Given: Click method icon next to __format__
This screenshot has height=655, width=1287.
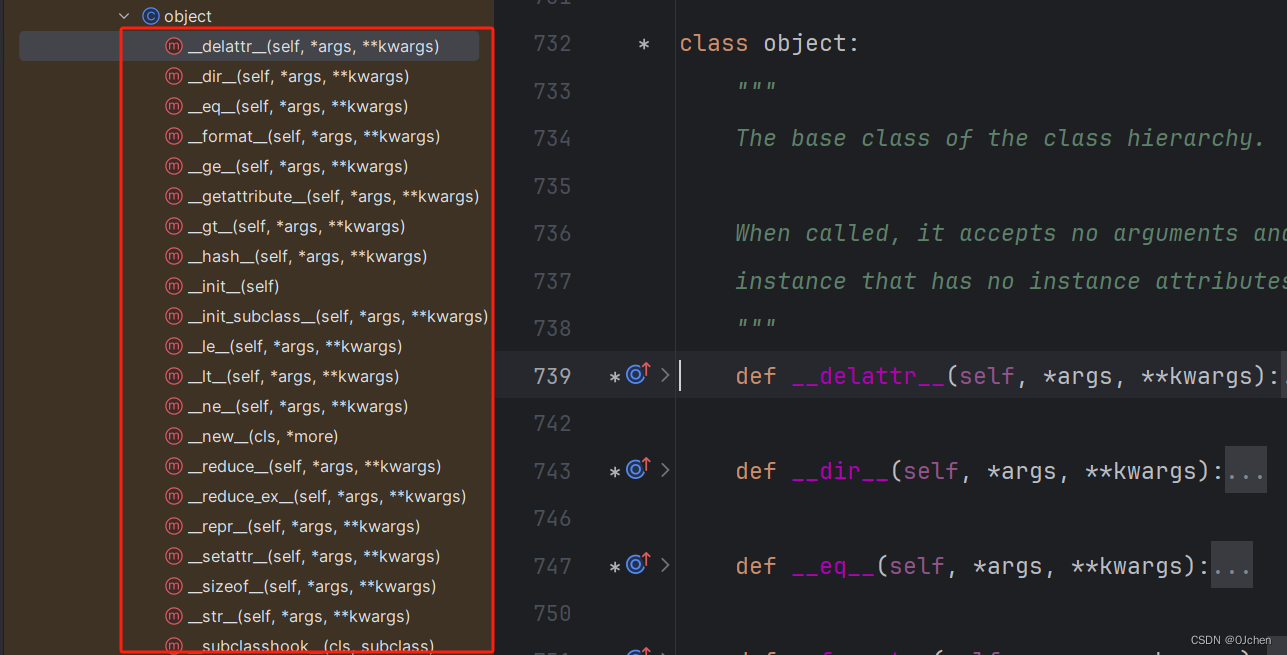Looking at the screenshot, I should coord(173,136).
